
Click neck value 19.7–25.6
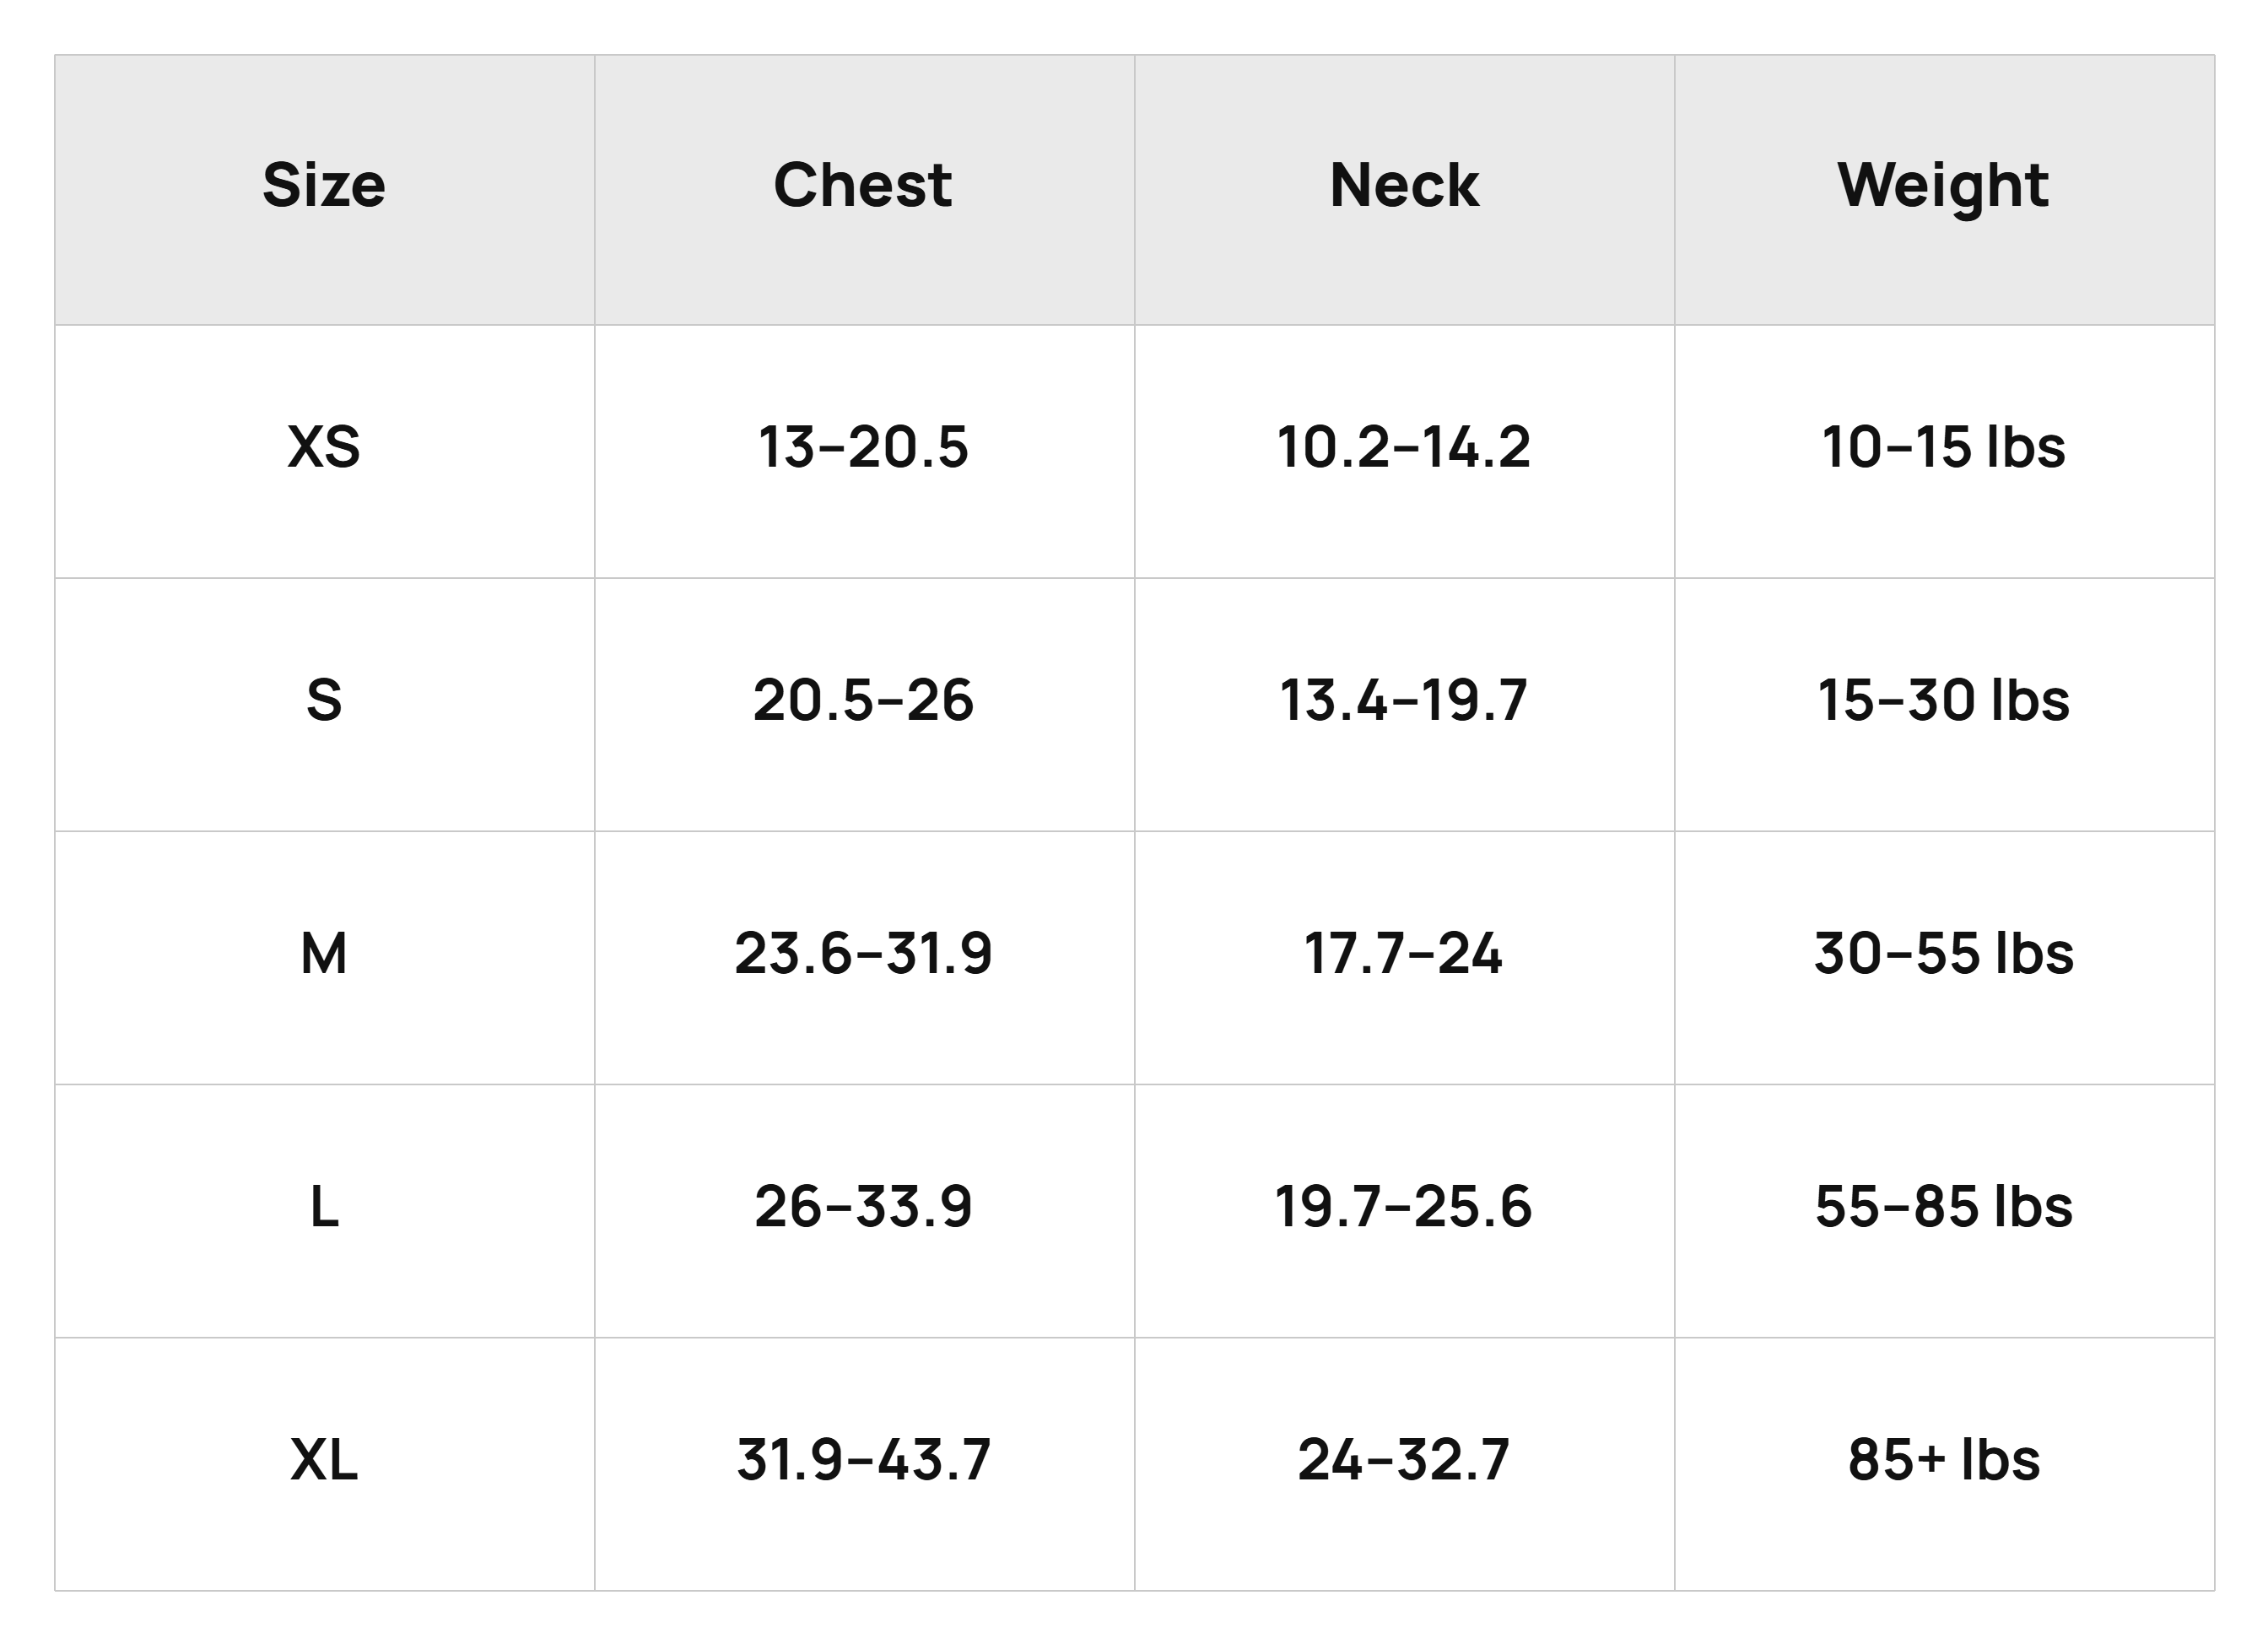1404,1206
